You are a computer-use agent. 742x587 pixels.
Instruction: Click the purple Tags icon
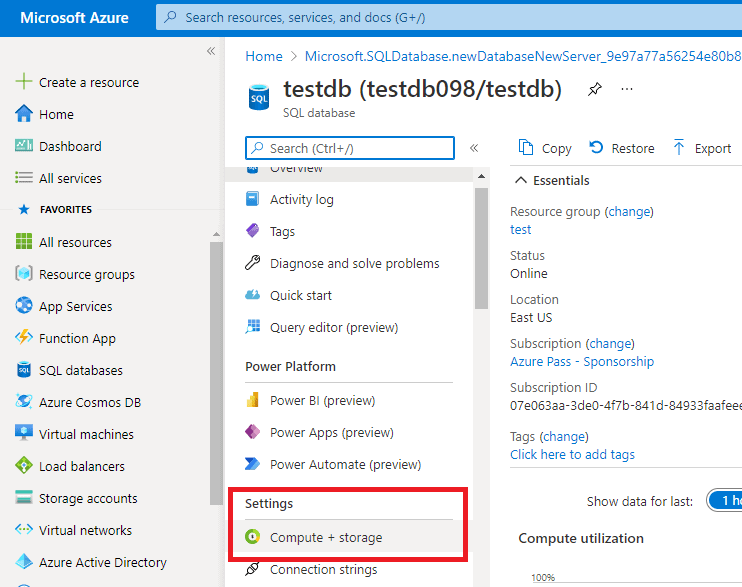[253, 231]
